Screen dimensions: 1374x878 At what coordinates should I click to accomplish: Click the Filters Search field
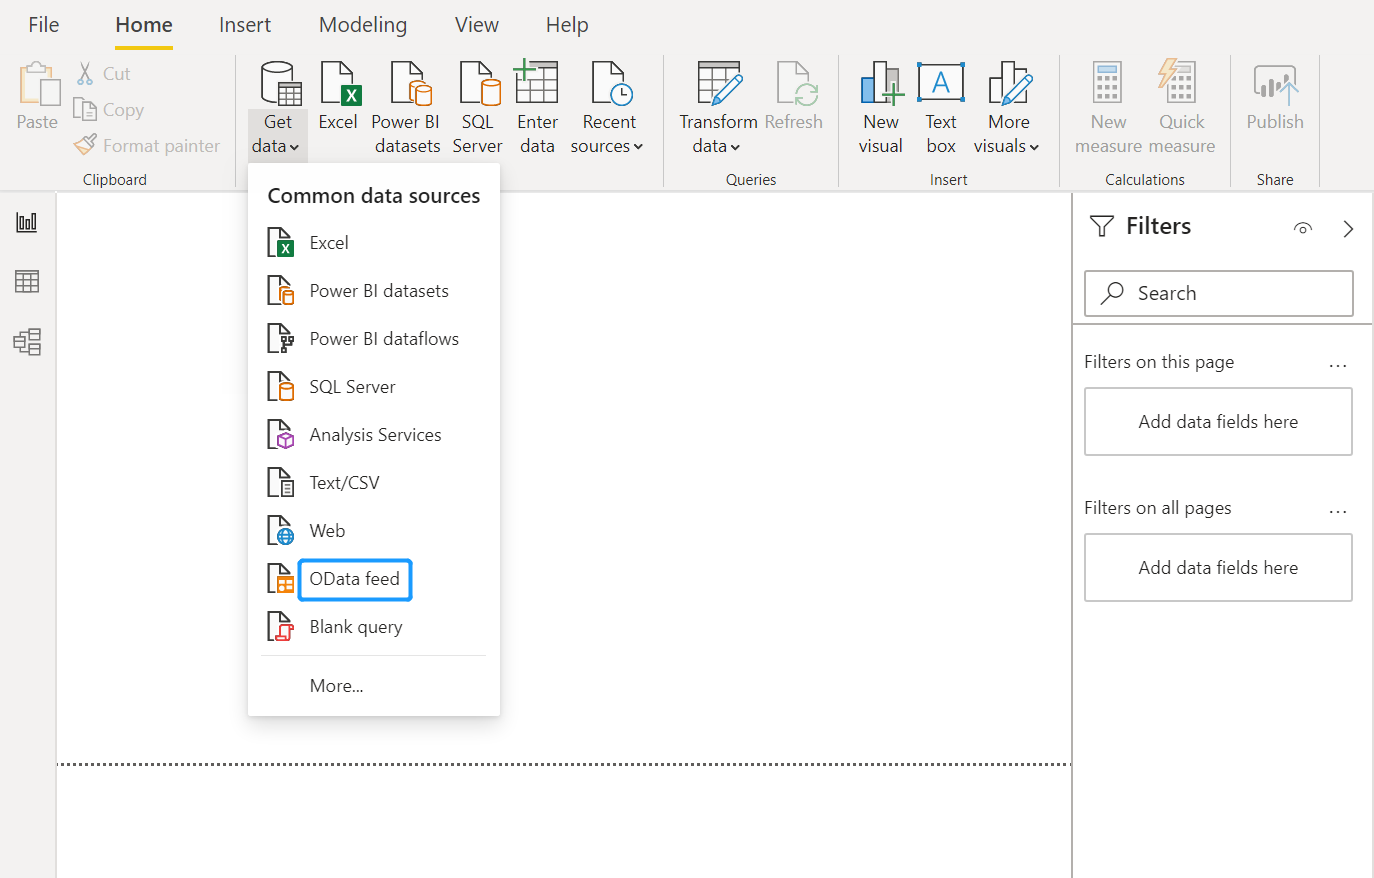[1219, 293]
